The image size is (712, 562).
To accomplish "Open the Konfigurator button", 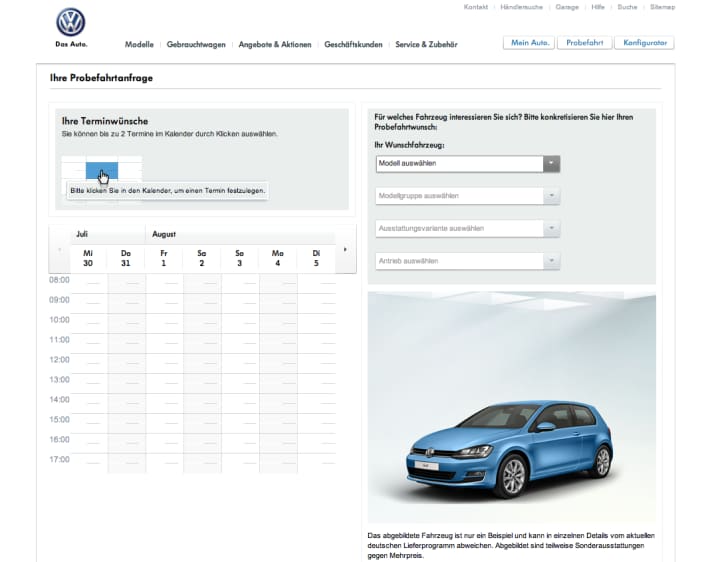I will (x=644, y=43).
